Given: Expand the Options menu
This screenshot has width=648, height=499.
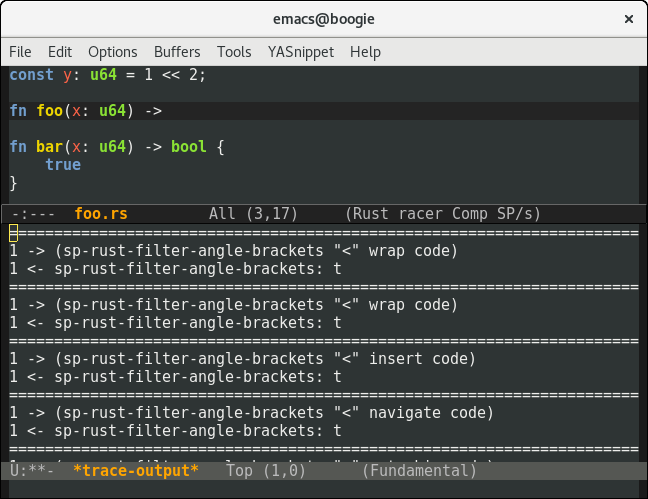Looking at the screenshot, I should click(113, 52).
